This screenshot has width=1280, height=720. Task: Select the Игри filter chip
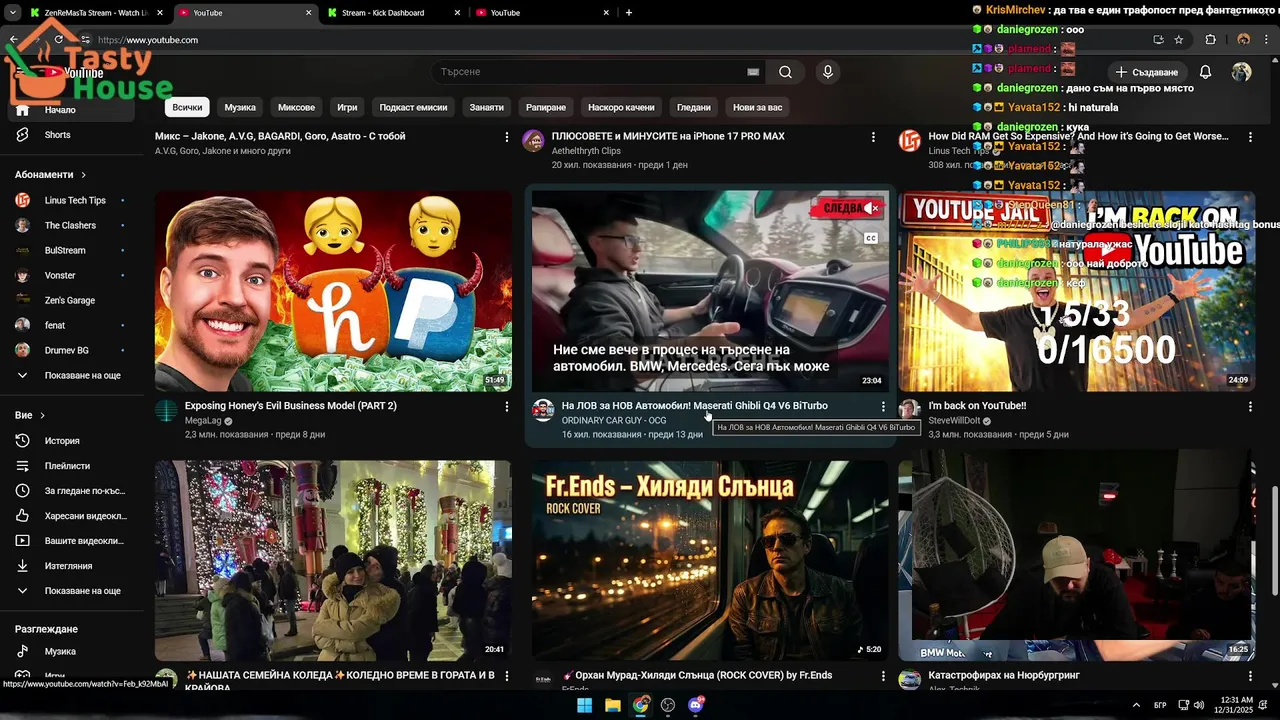(347, 107)
